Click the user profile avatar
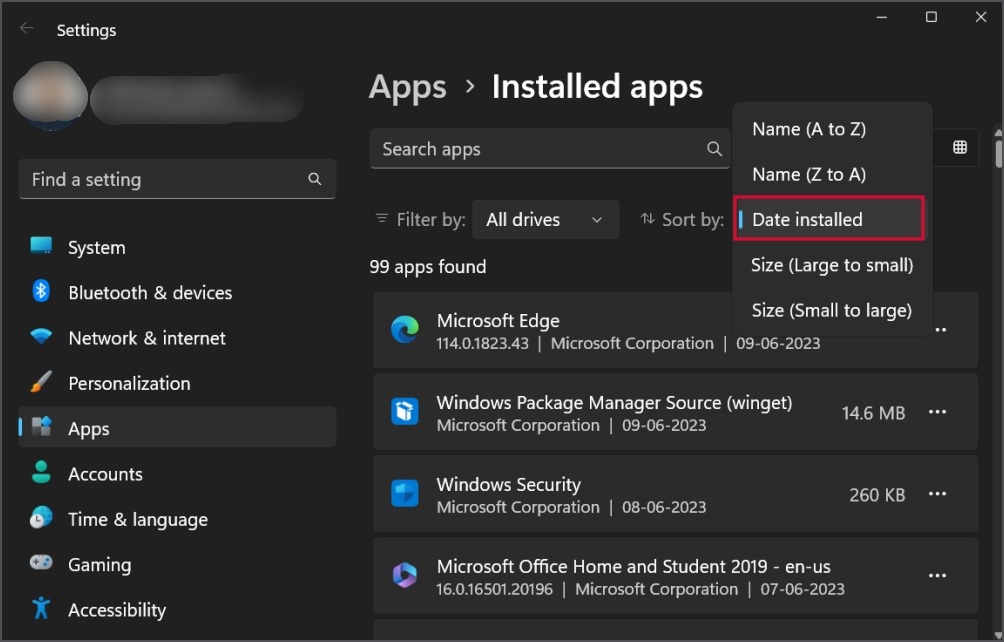The width and height of the screenshot is (1004, 642). coord(51,95)
